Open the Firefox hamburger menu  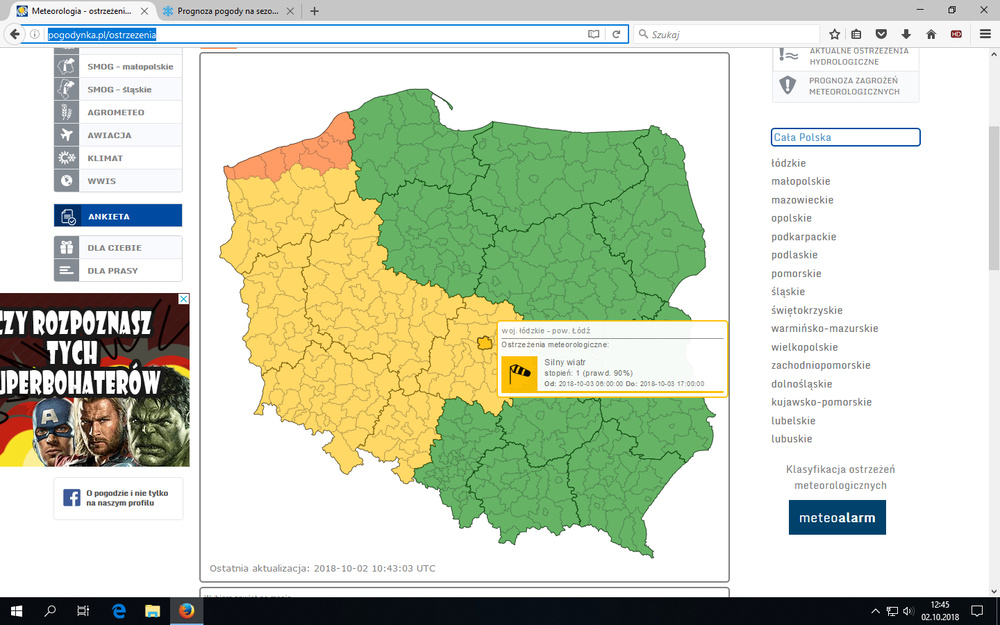click(985, 34)
